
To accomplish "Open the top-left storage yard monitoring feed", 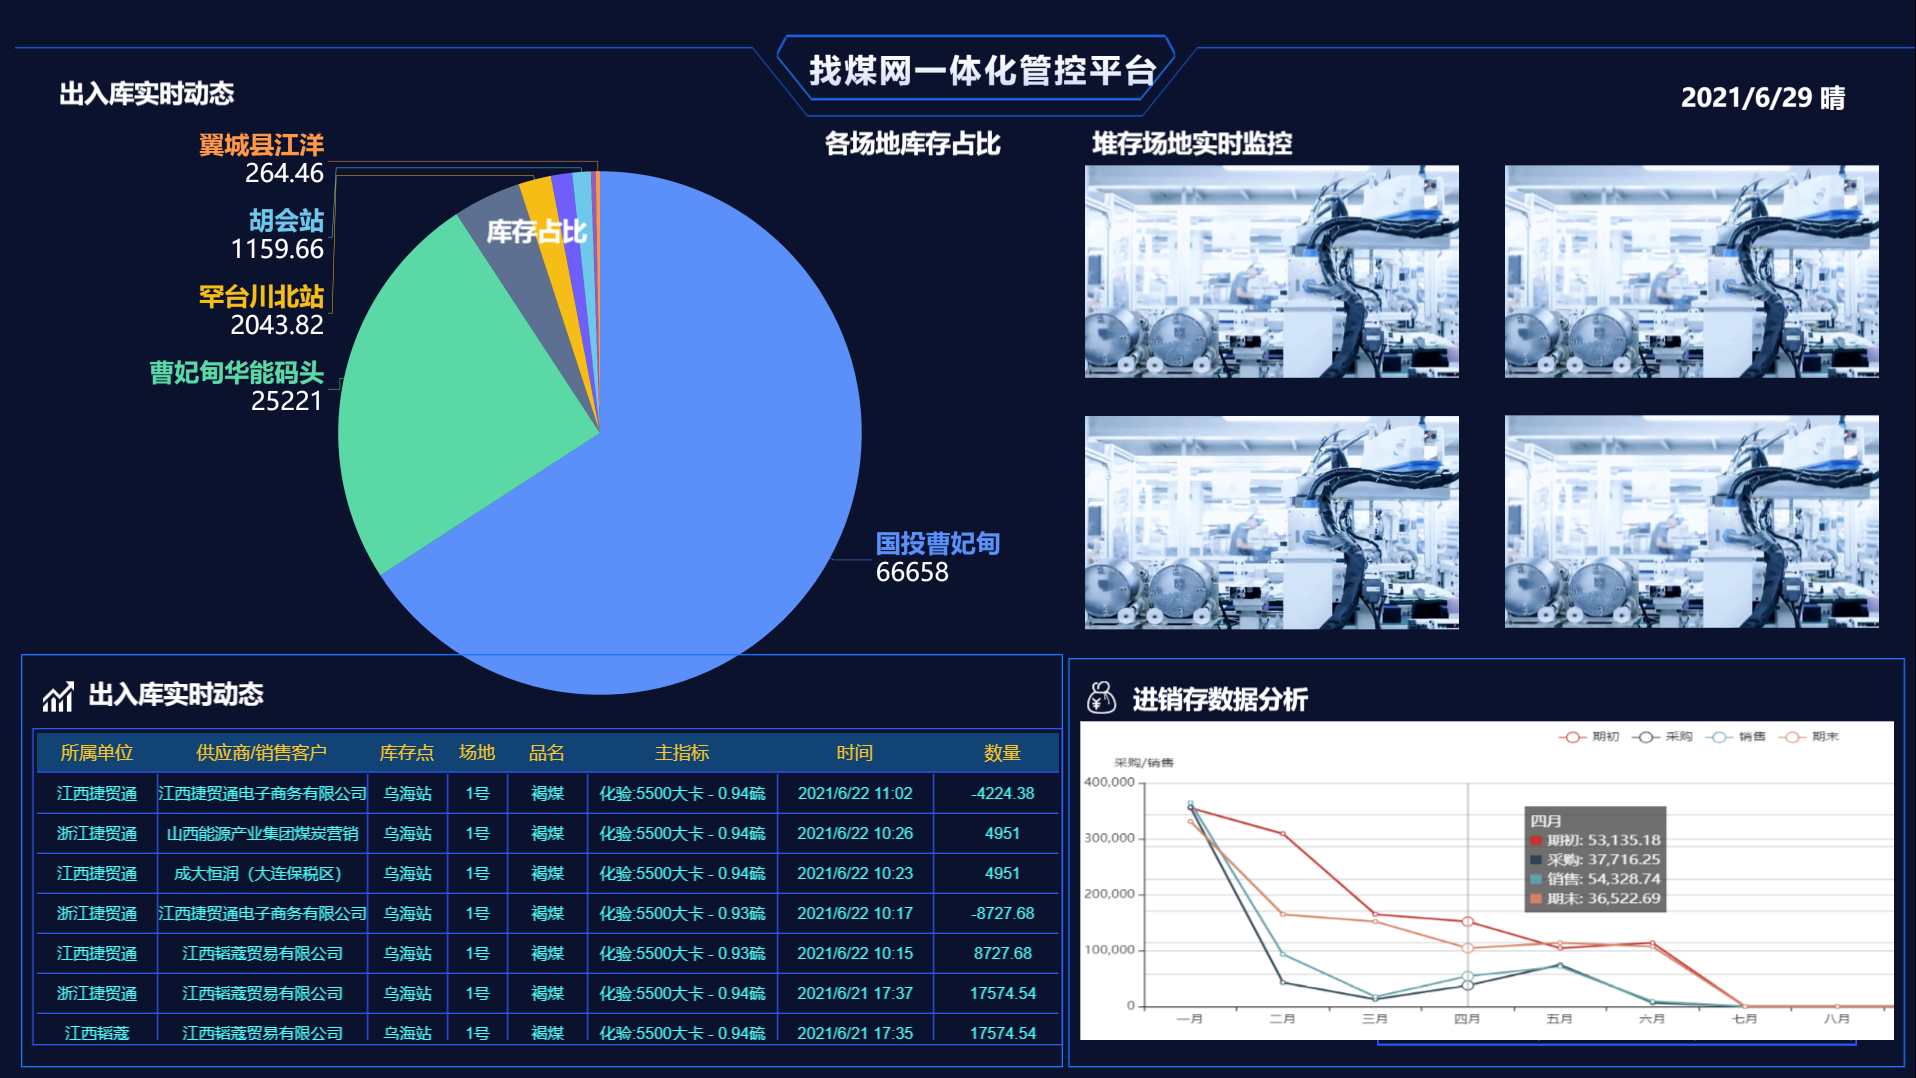I will pyautogui.click(x=1271, y=271).
